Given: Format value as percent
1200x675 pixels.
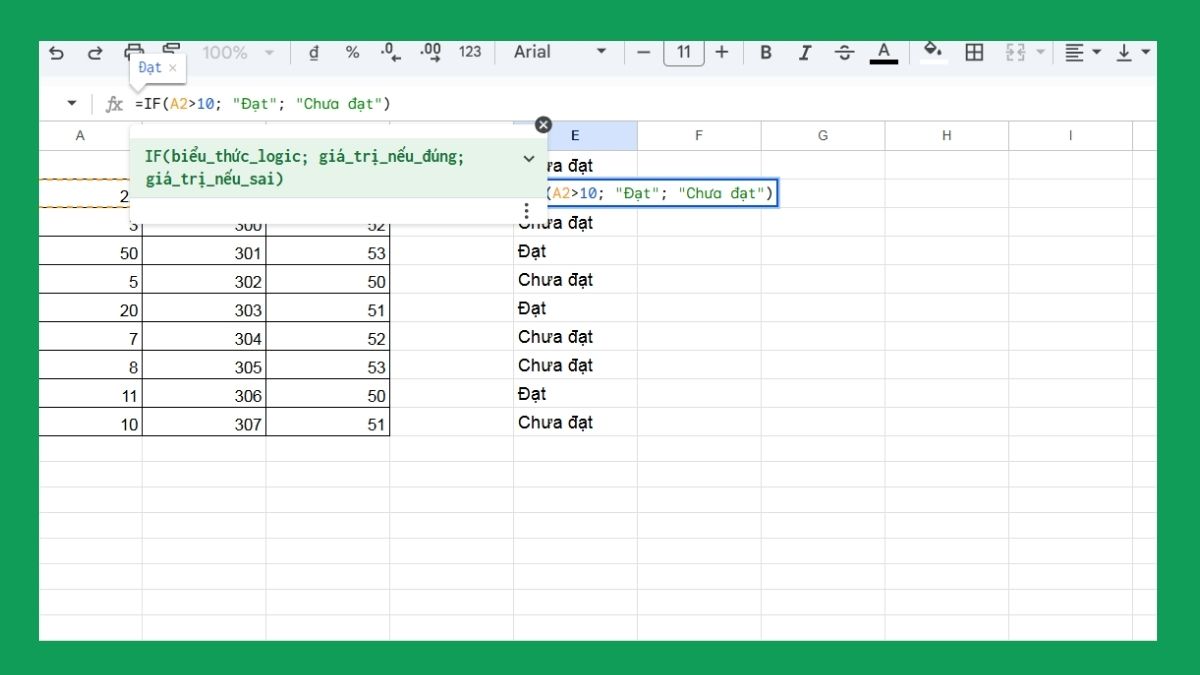Looking at the screenshot, I should pyautogui.click(x=352, y=52).
